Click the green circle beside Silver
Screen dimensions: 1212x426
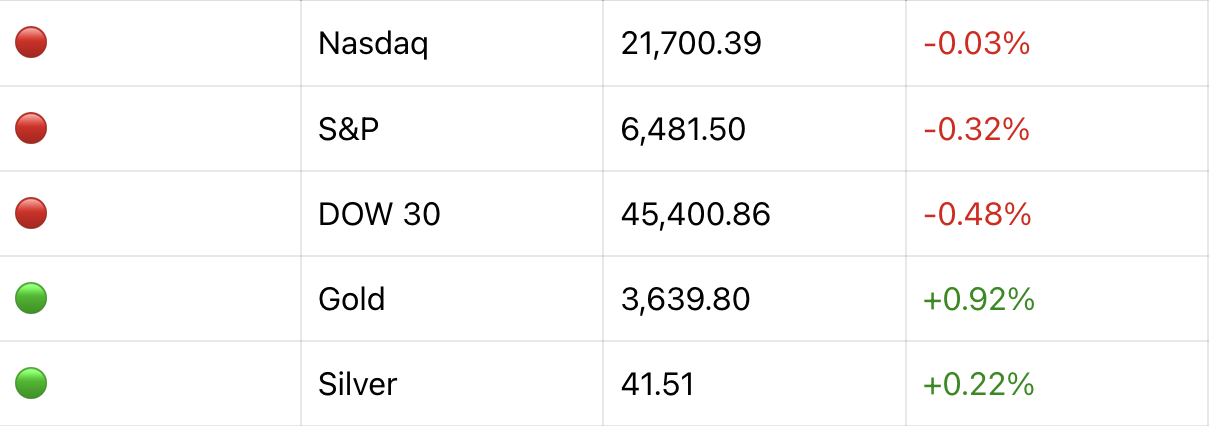[31, 383]
